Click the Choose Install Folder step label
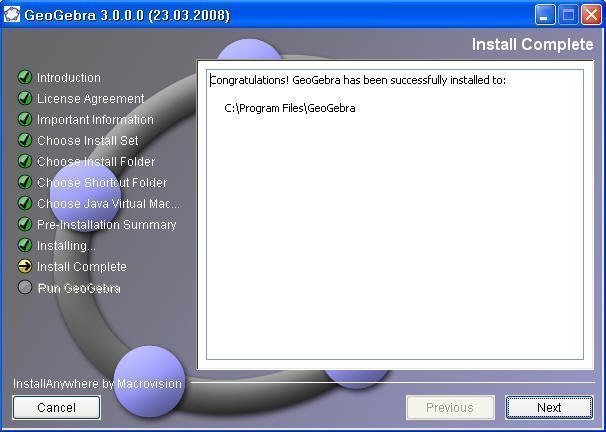This screenshot has width=606, height=432. [96, 162]
